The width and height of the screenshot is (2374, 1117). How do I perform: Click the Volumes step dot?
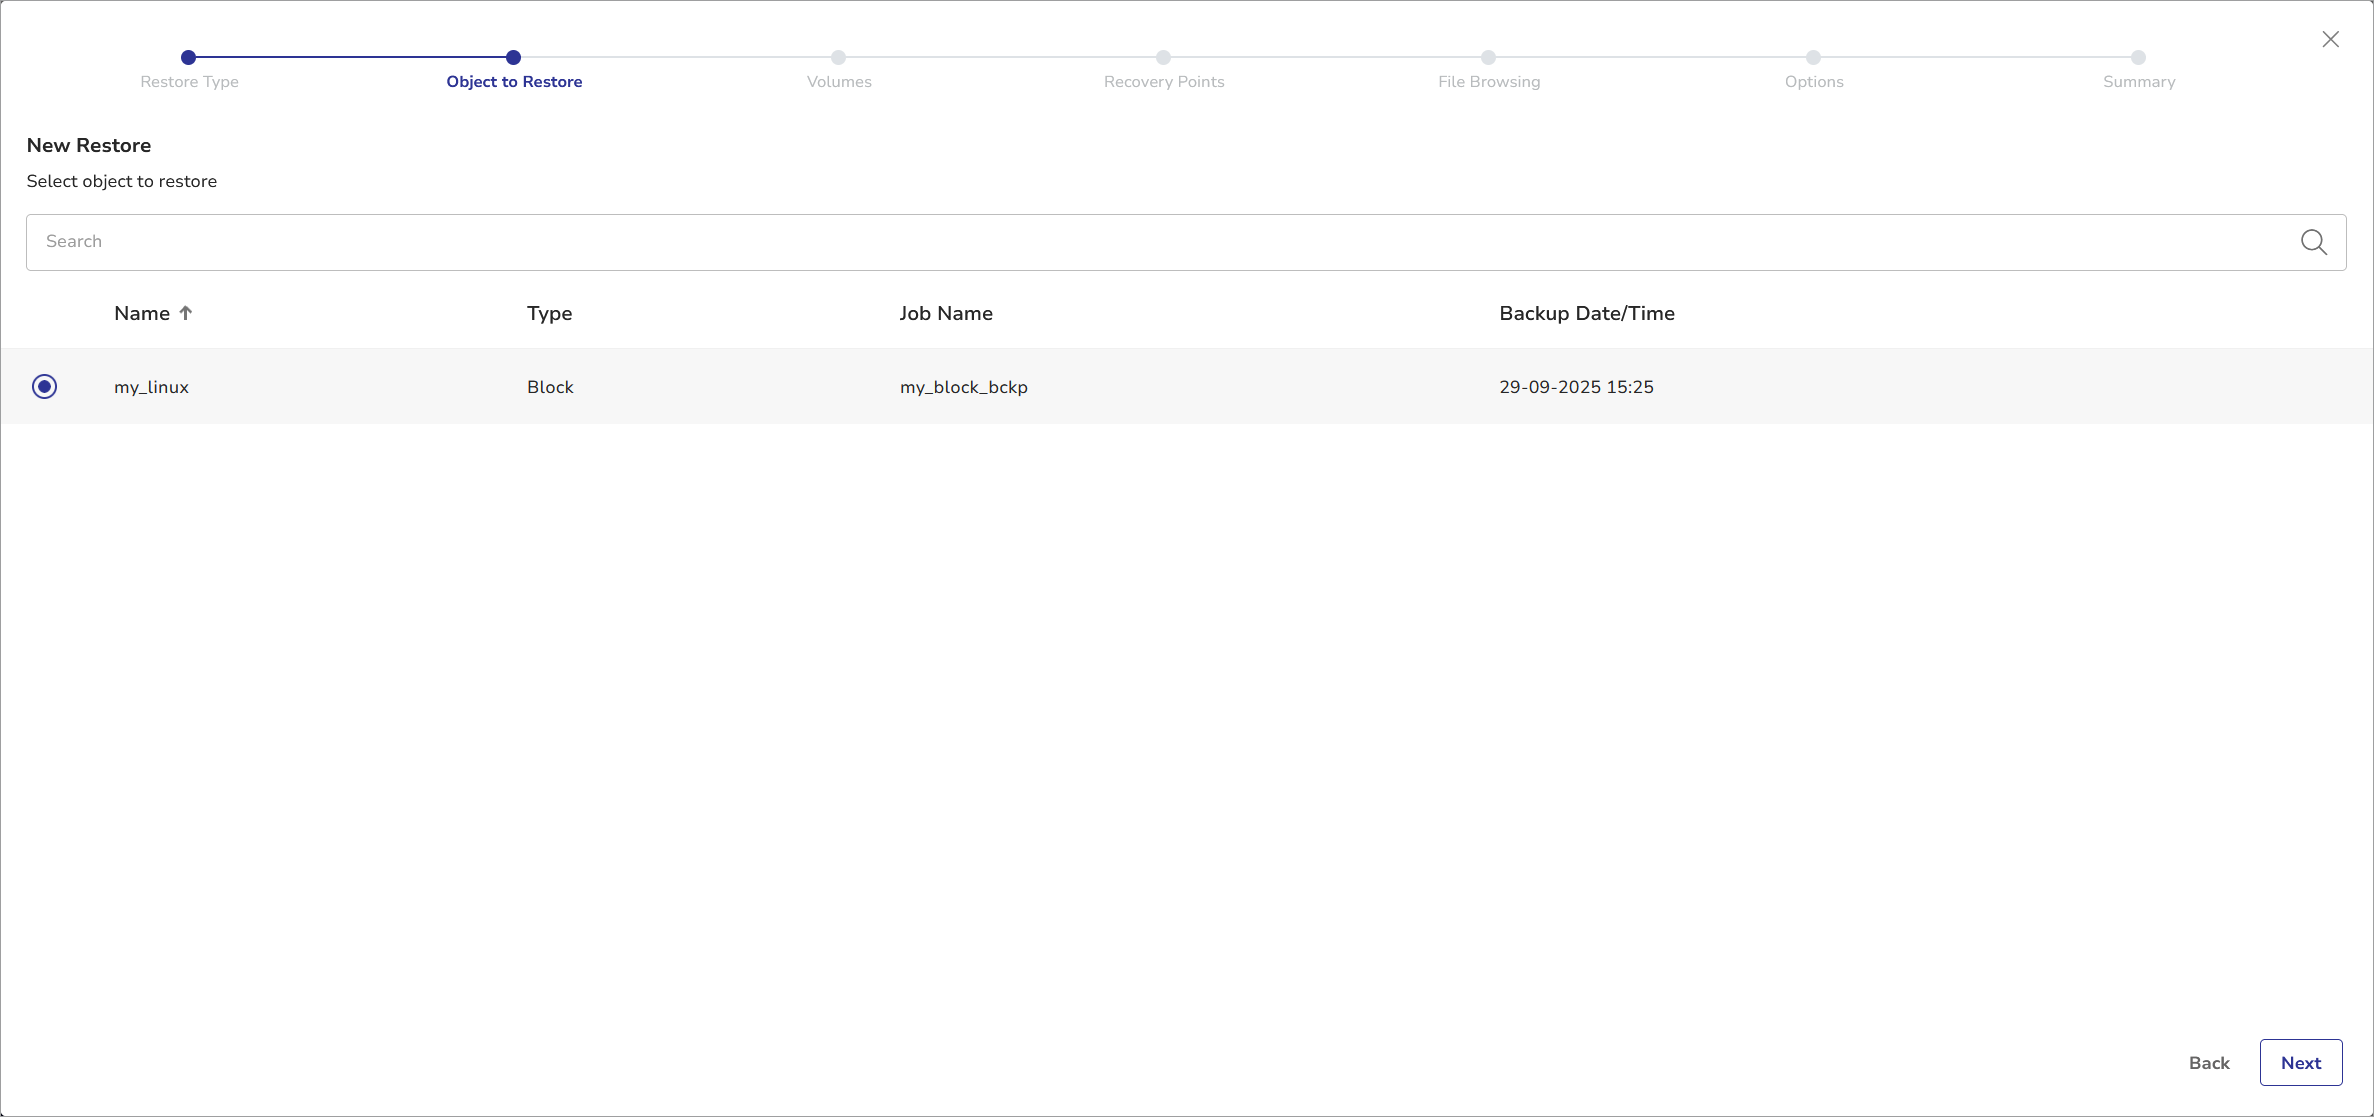[x=838, y=57]
